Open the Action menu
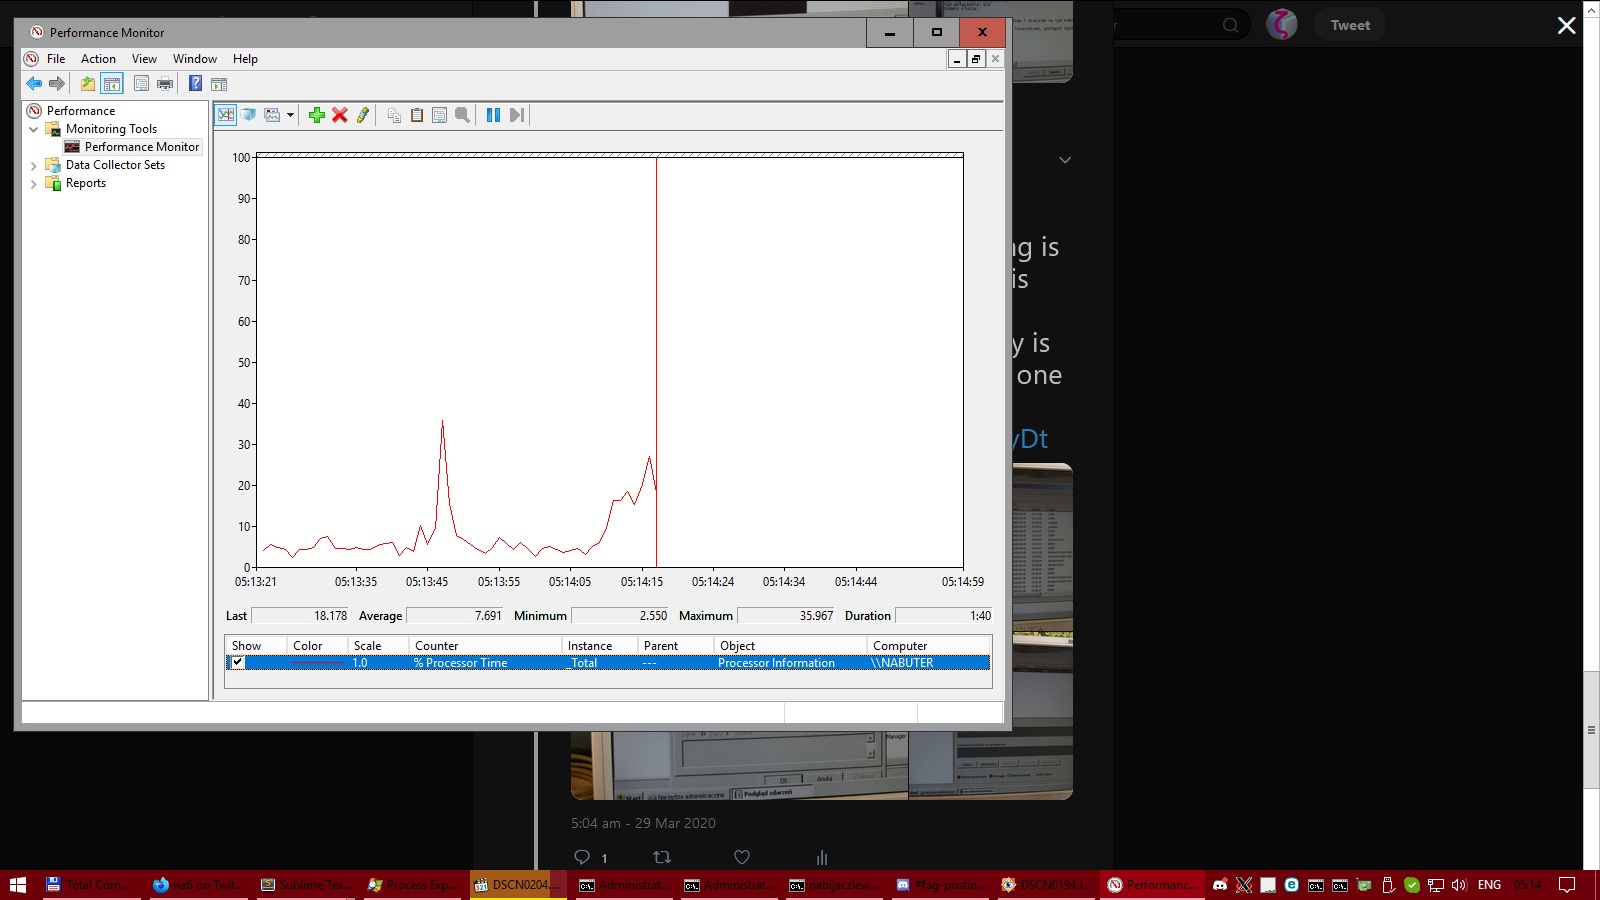Screen dimensions: 1600x900 tap(98, 59)
